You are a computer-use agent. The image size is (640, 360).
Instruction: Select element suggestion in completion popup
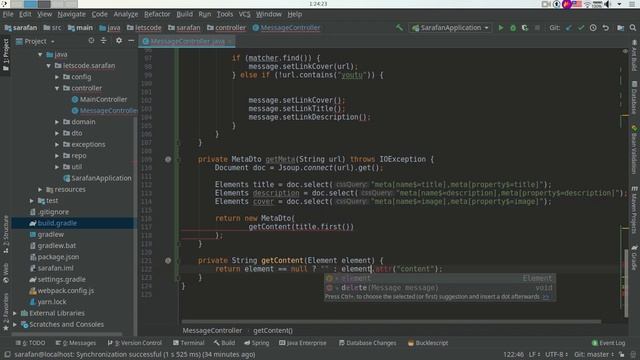439,278
